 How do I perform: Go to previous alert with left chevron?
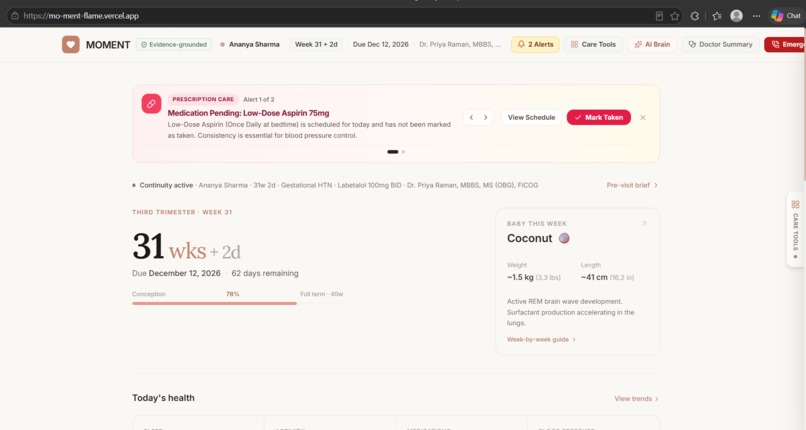pos(471,118)
